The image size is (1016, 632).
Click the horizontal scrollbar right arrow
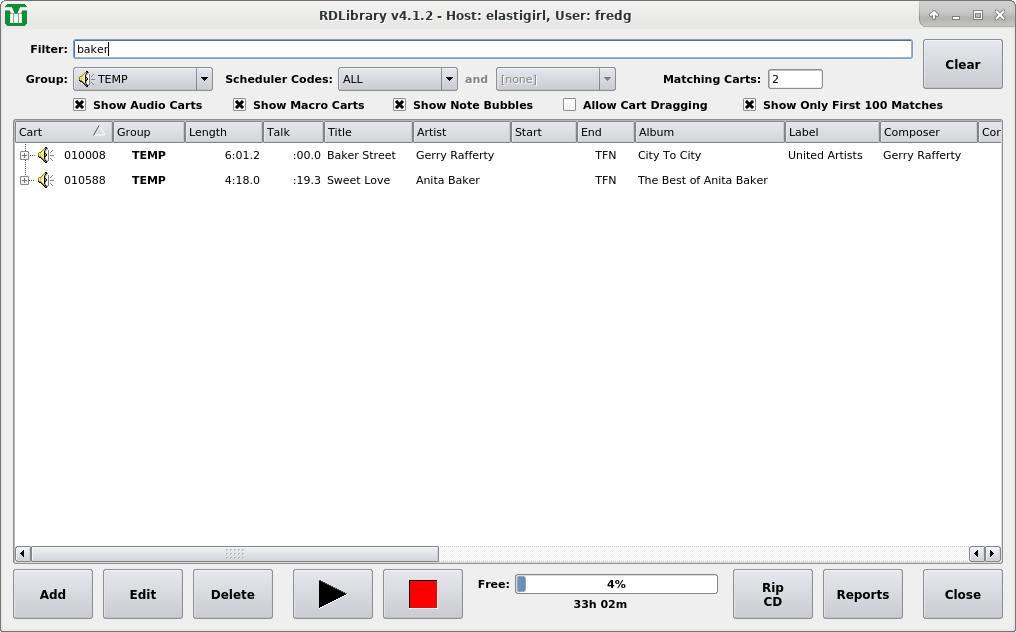tap(992, 554)
